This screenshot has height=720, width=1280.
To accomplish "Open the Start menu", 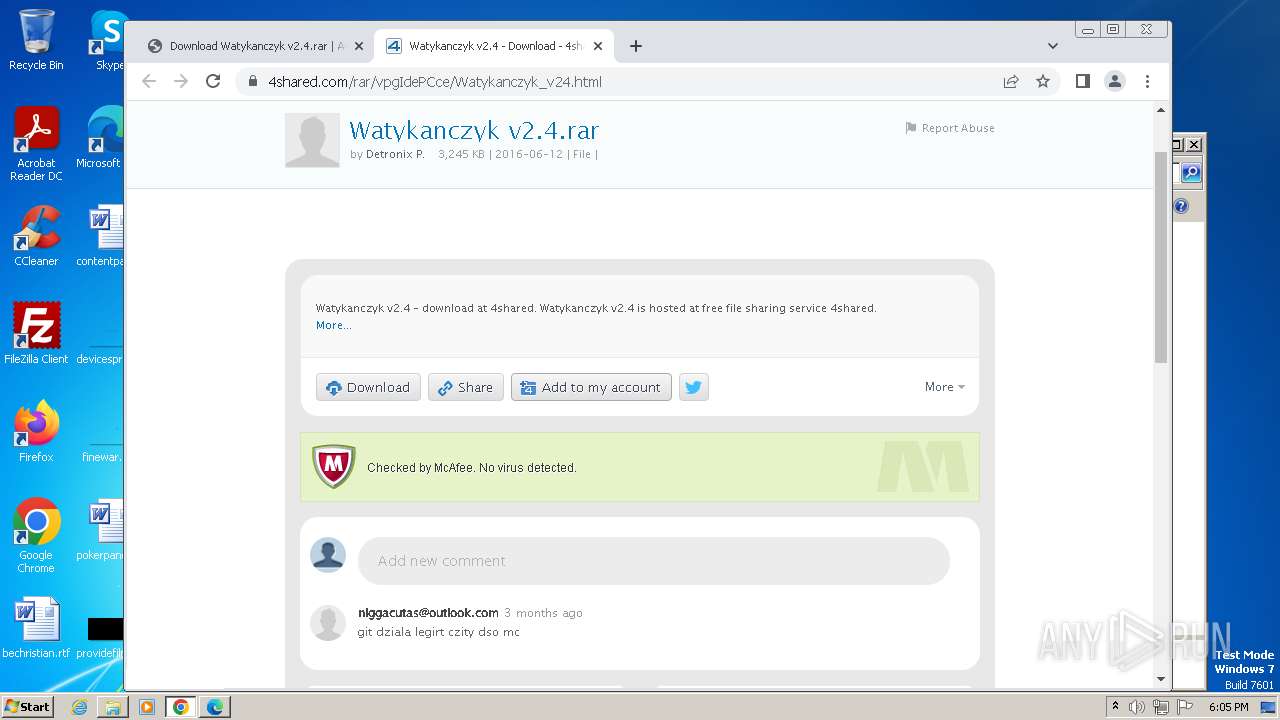I will coord(28,707).
